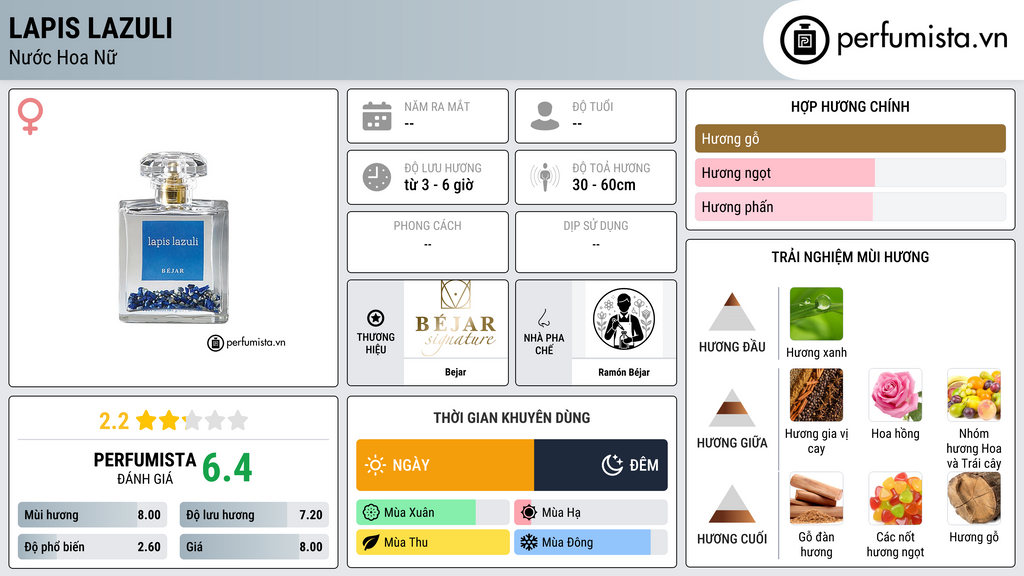The height and width of the screenshot is (576, 1024).
Task: Click the LAPIS LAZULI title
Action: [x=91, y=28]
